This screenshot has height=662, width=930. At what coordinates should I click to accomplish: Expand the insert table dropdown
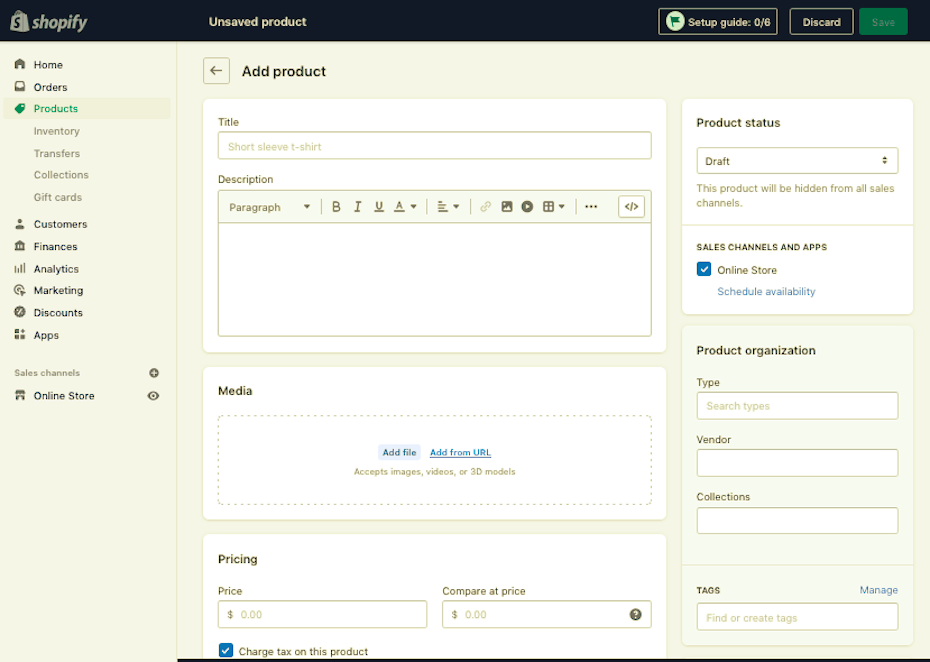[x=553, y=207]
